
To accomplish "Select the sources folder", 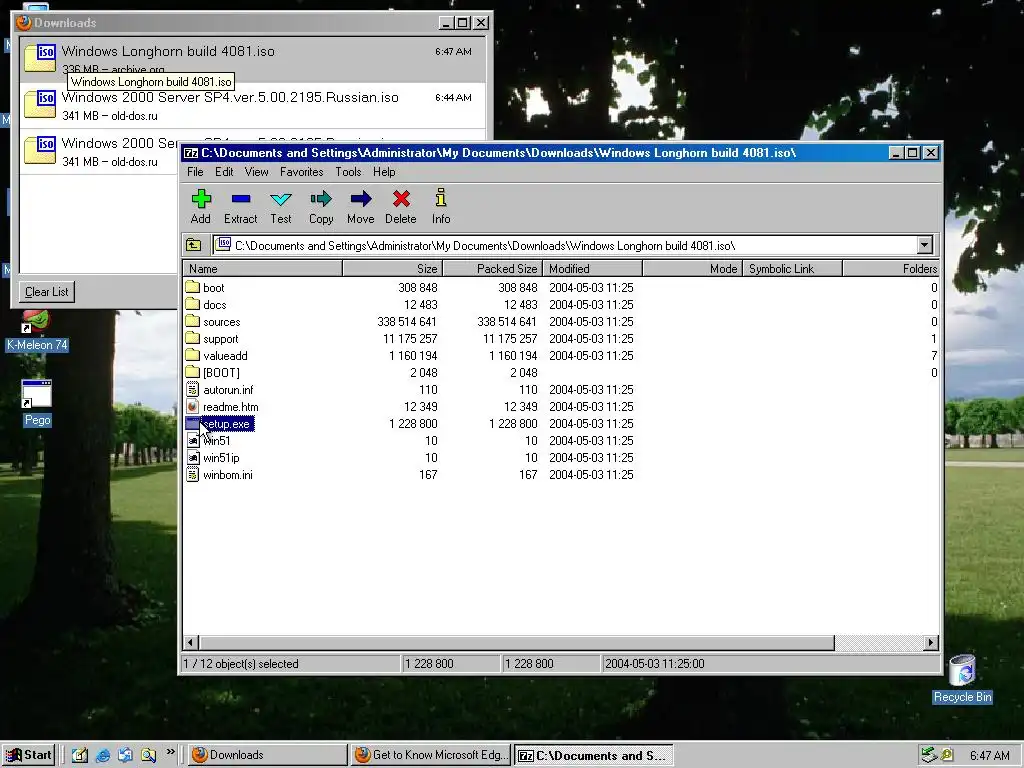I will tap(221, 321).
